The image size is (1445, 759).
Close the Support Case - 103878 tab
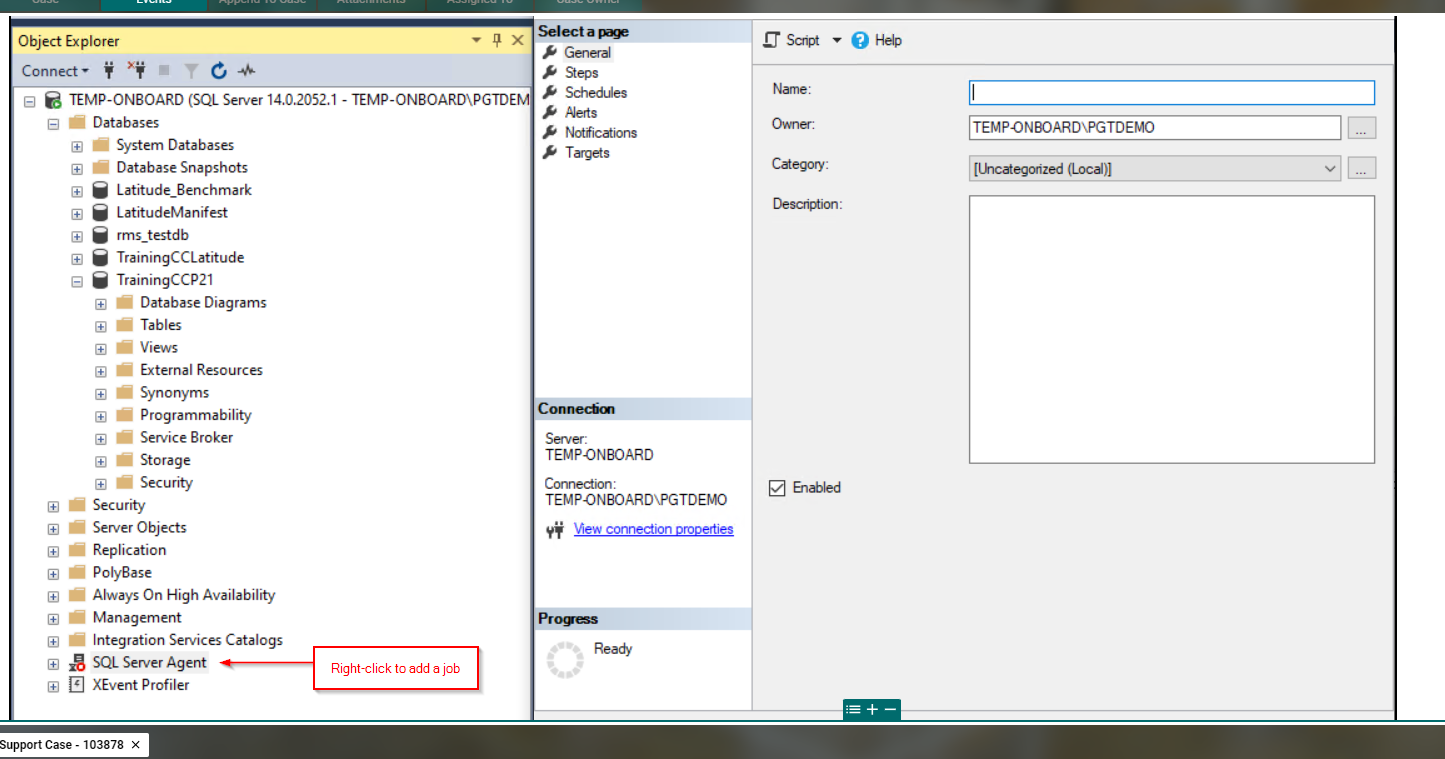coord(136,745)
